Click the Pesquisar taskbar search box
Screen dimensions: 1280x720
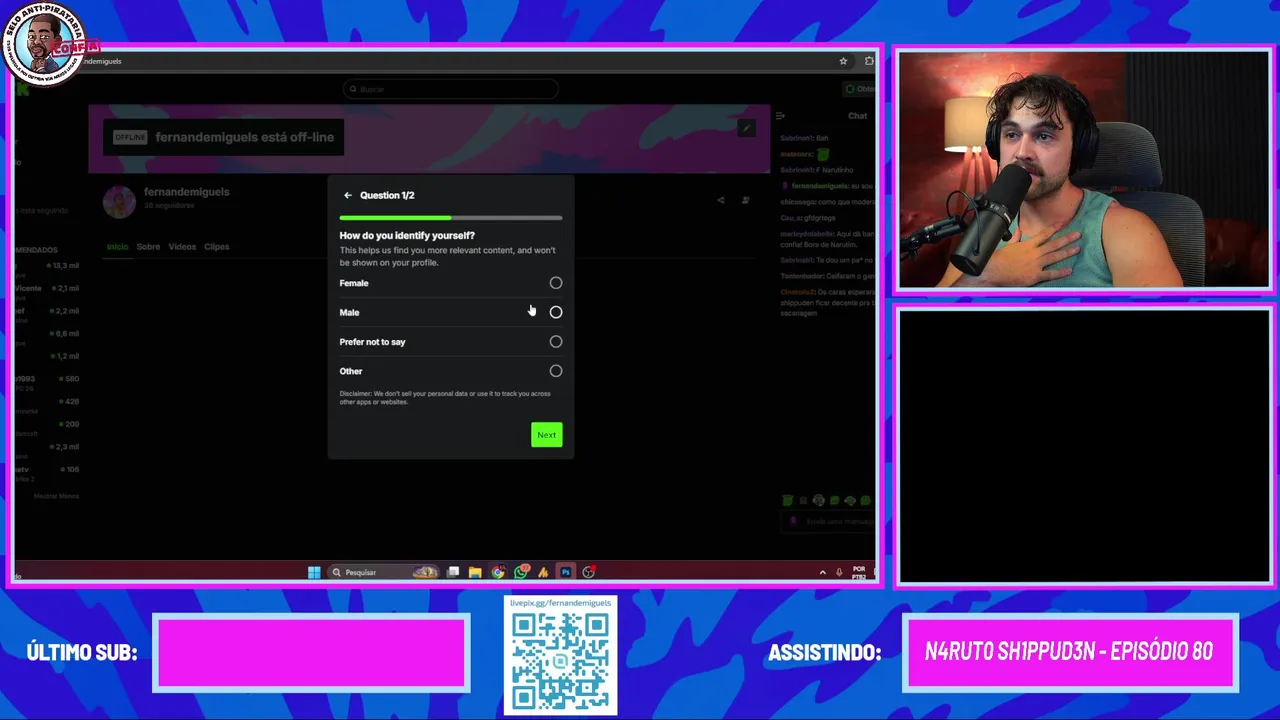tap(384, 572)
